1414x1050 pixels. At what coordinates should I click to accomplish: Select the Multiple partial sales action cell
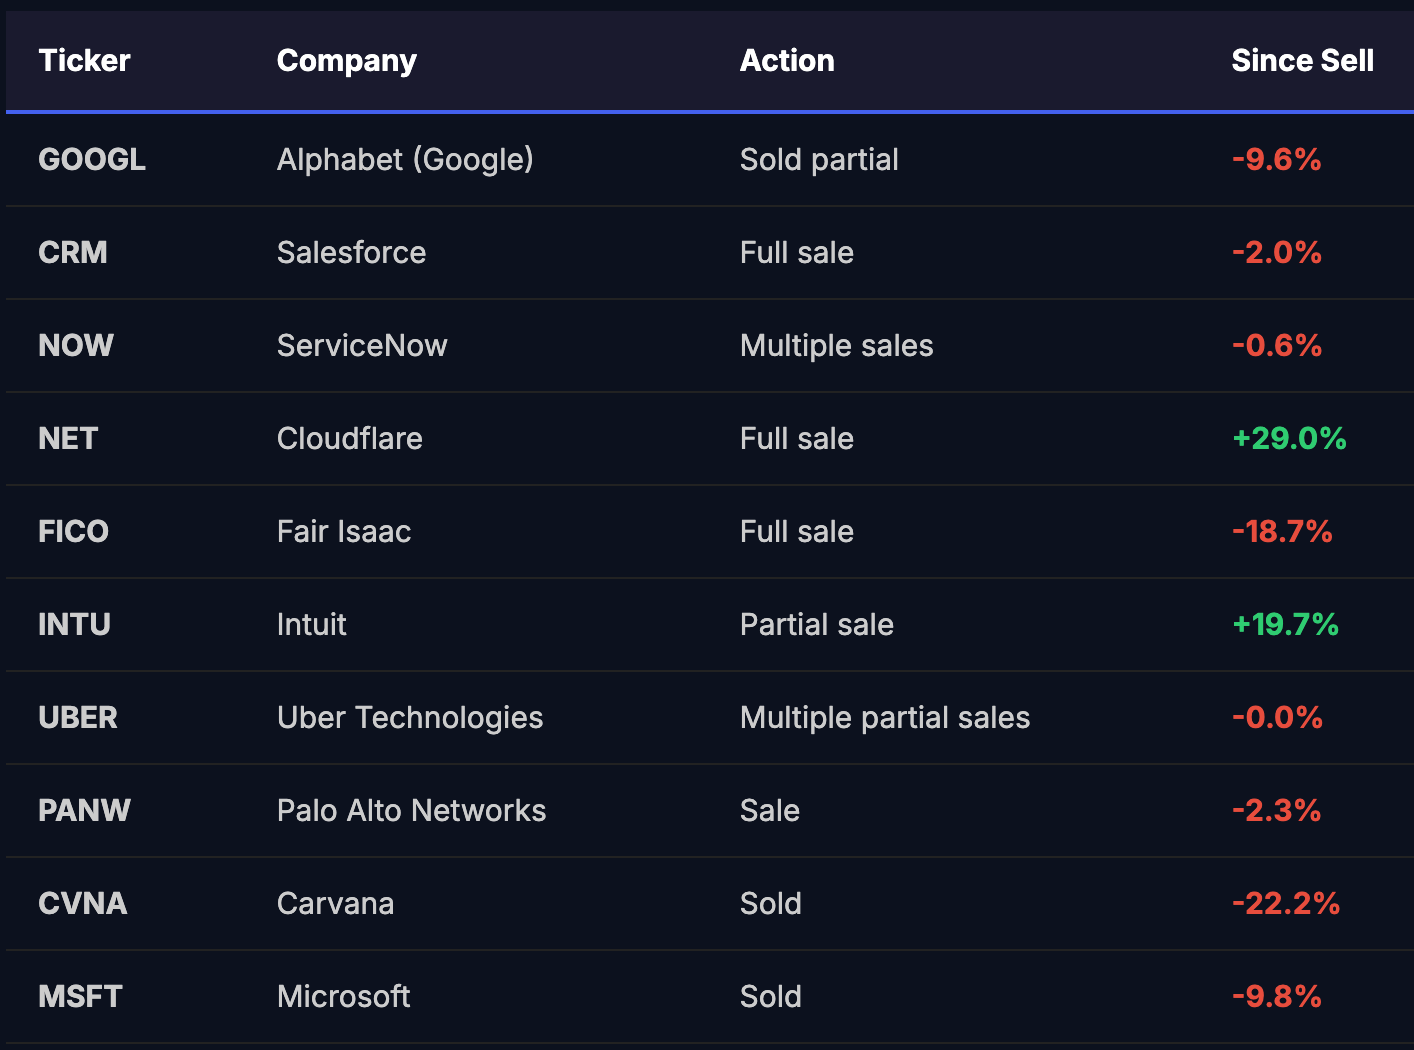(x=884, y=718)
